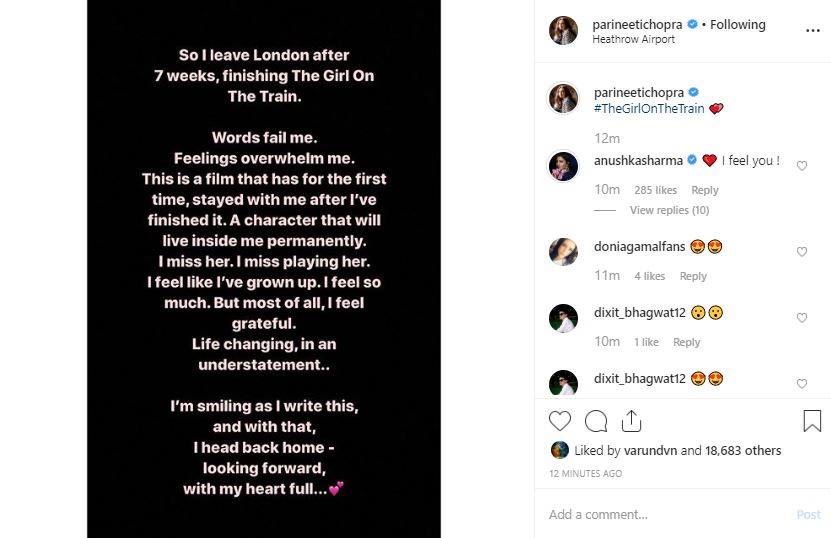
Task: Toggle the Following button in header
Action: [x=738, y=24]
